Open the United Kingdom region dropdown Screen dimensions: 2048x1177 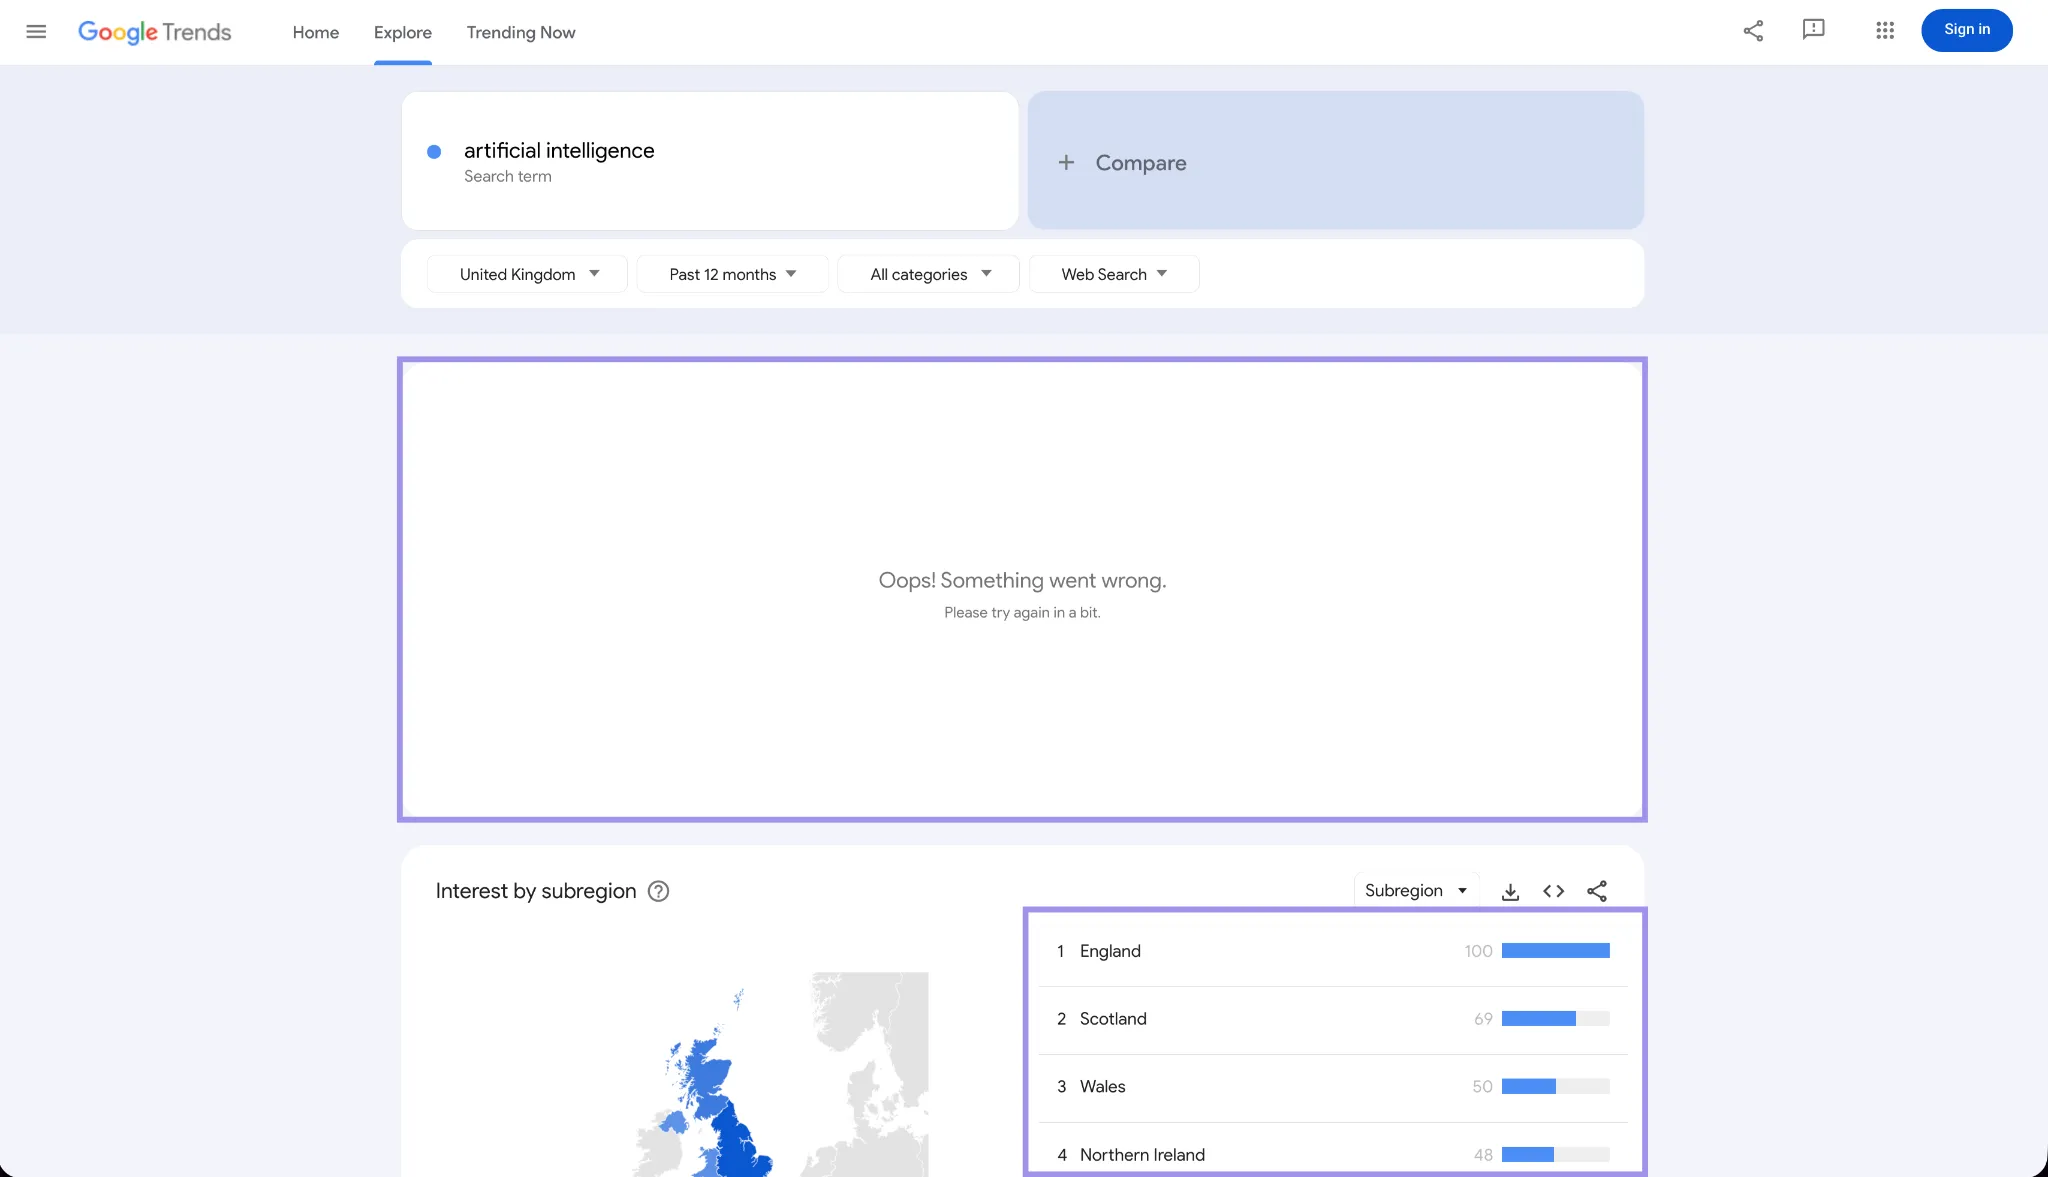pyautogui.click(x=527, y=274)
